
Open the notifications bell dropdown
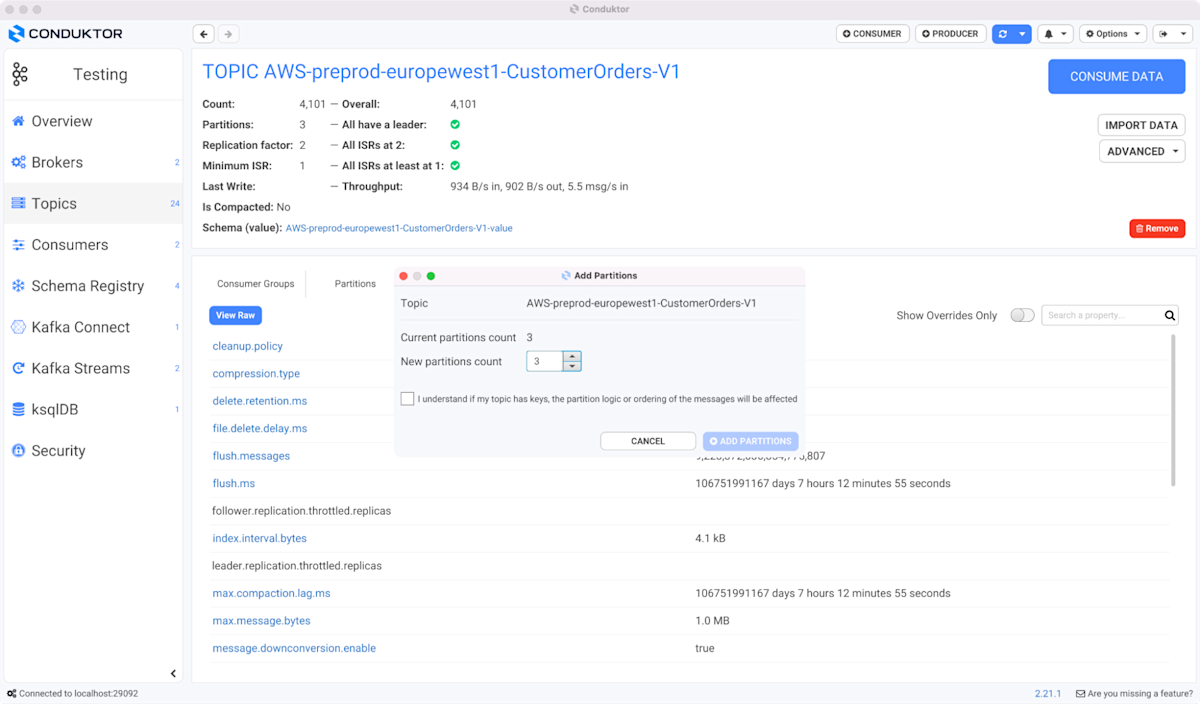[1055, 34]
